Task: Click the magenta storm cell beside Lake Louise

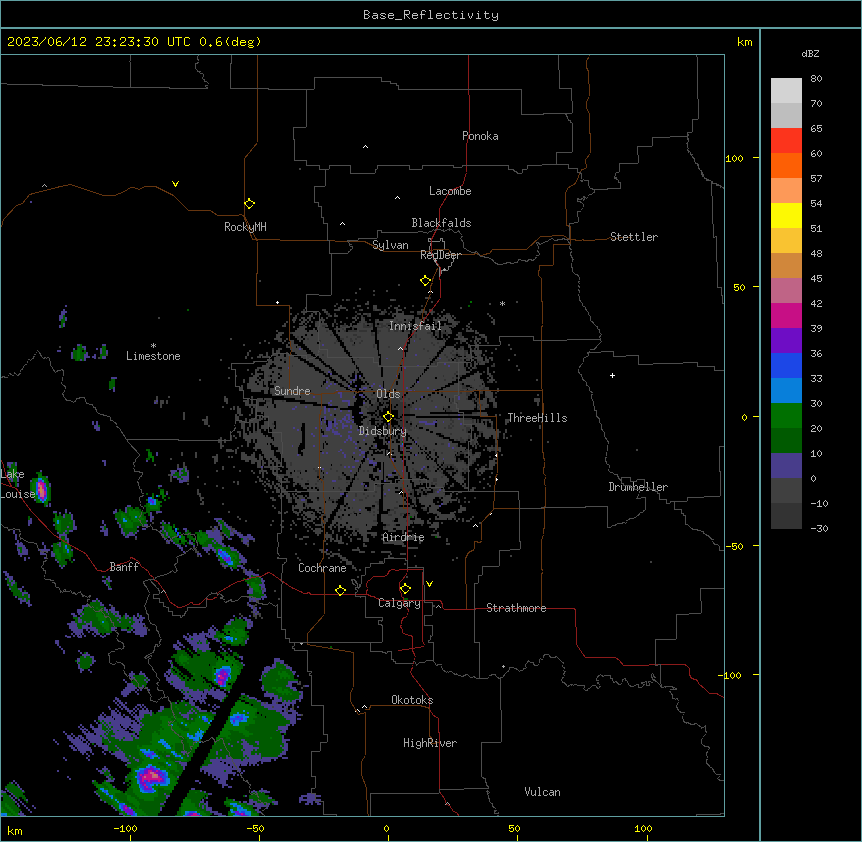Action: 41,488
